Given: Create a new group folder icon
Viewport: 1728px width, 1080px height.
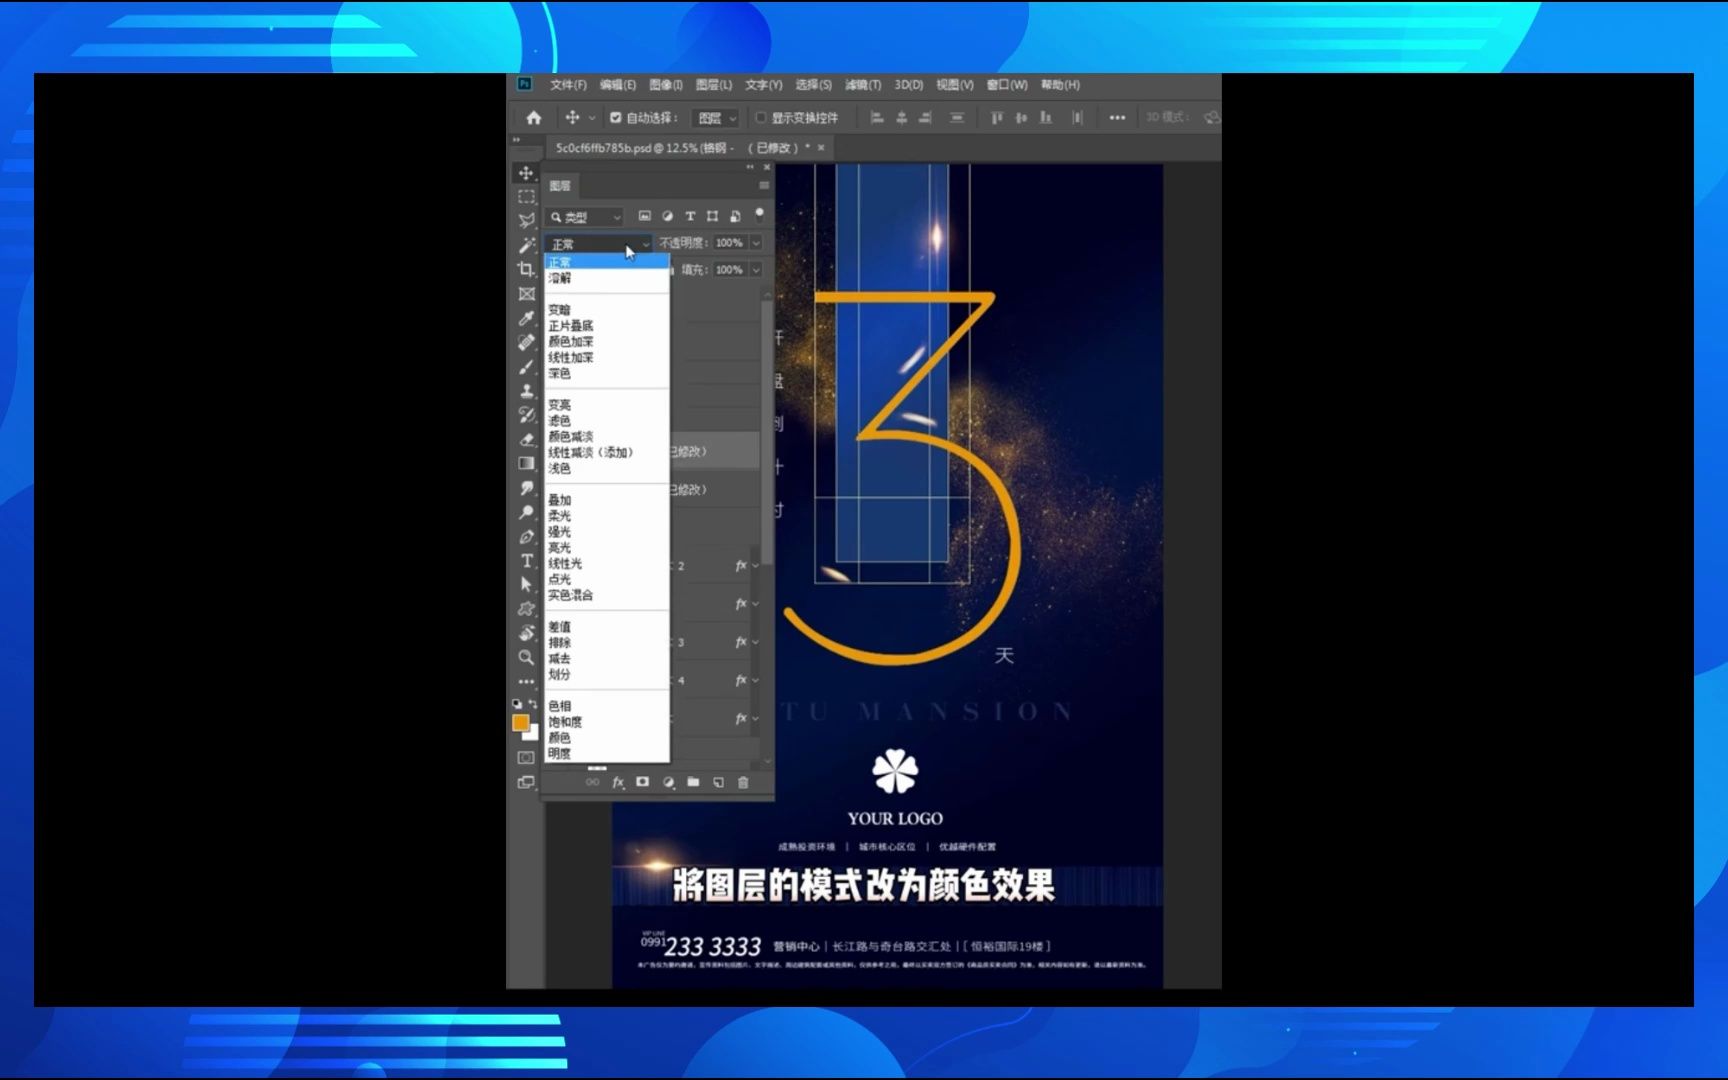Looking at the screenshot, I should [x=693, y=782].
